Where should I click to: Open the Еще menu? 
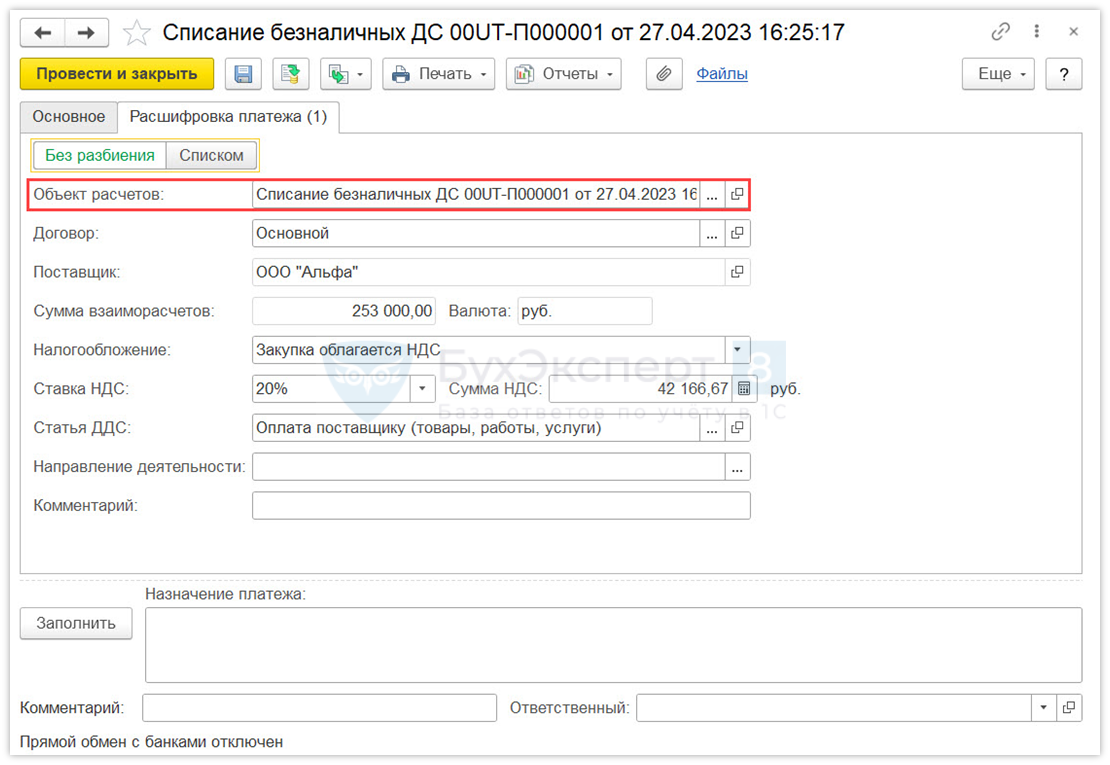[x=997, y=74]
